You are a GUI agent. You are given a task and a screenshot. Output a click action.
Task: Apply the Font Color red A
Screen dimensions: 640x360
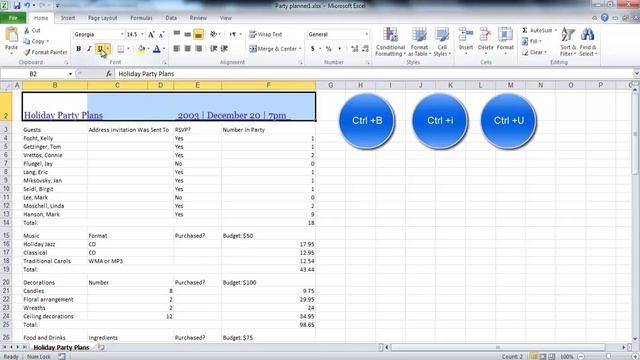pyautogui.click(x=157, y=49)
